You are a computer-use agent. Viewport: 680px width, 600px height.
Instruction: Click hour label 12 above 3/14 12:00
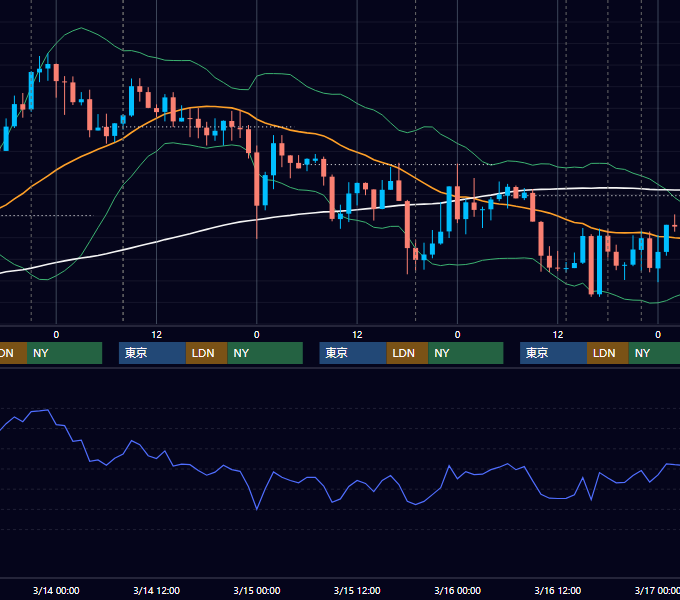coord(157,335)
